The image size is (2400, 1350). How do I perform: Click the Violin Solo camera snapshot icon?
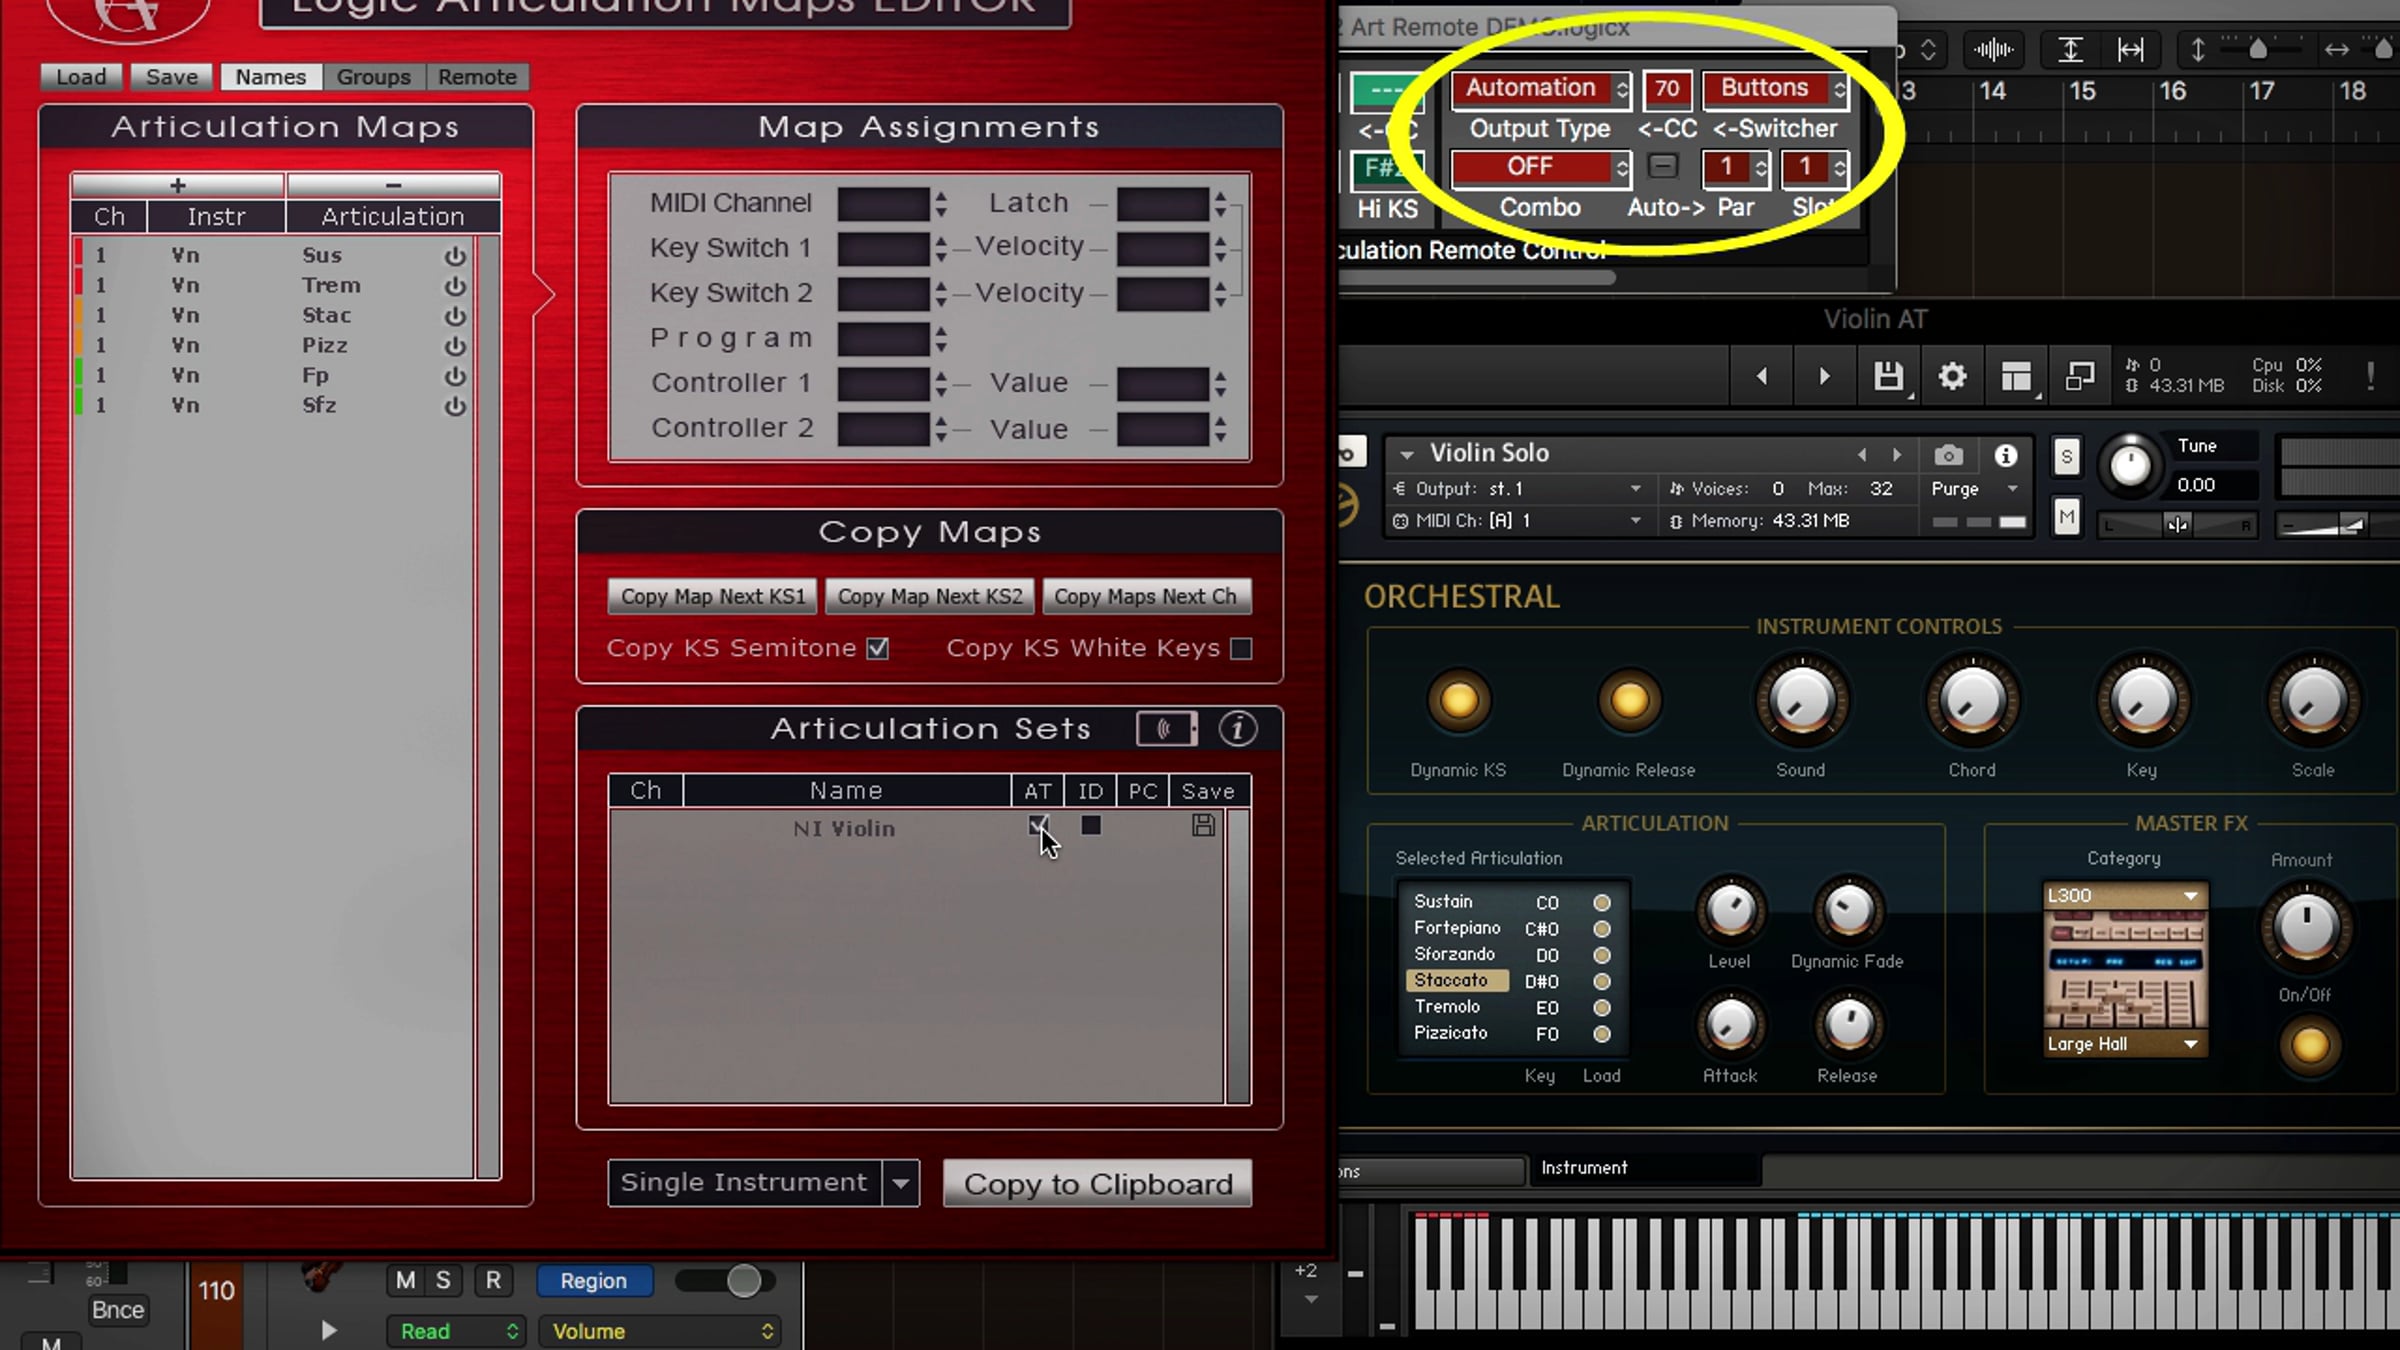point(1948,456)
